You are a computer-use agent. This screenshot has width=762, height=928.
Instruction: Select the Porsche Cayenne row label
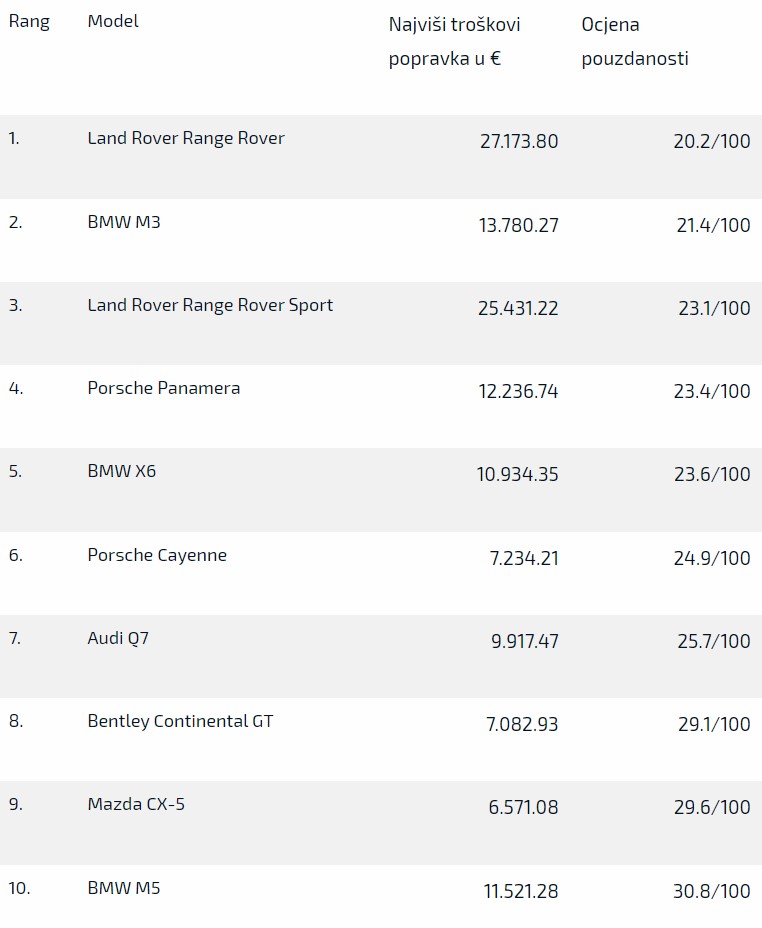coord(157,555)
